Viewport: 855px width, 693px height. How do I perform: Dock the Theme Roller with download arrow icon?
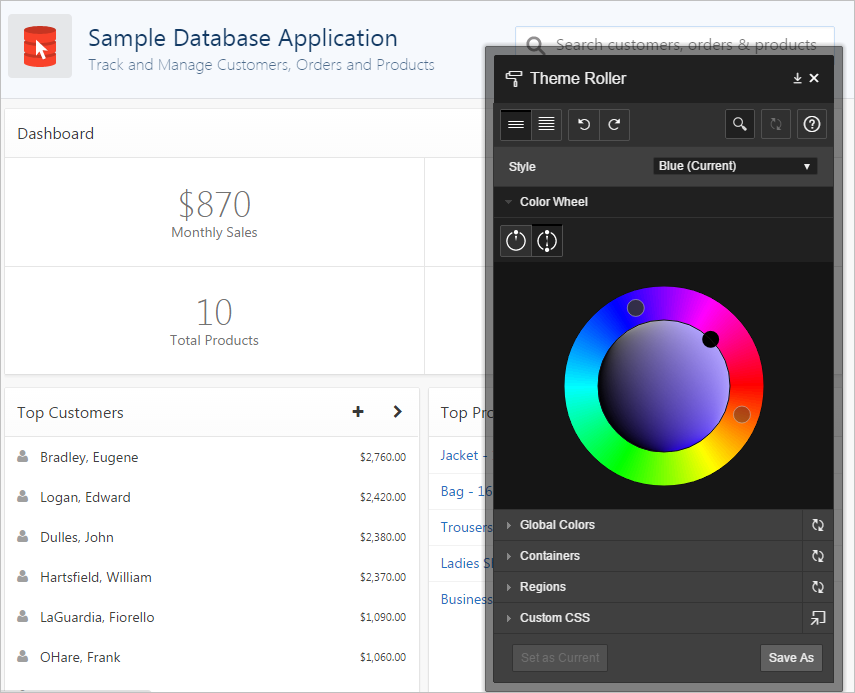[x=797, y=78]
